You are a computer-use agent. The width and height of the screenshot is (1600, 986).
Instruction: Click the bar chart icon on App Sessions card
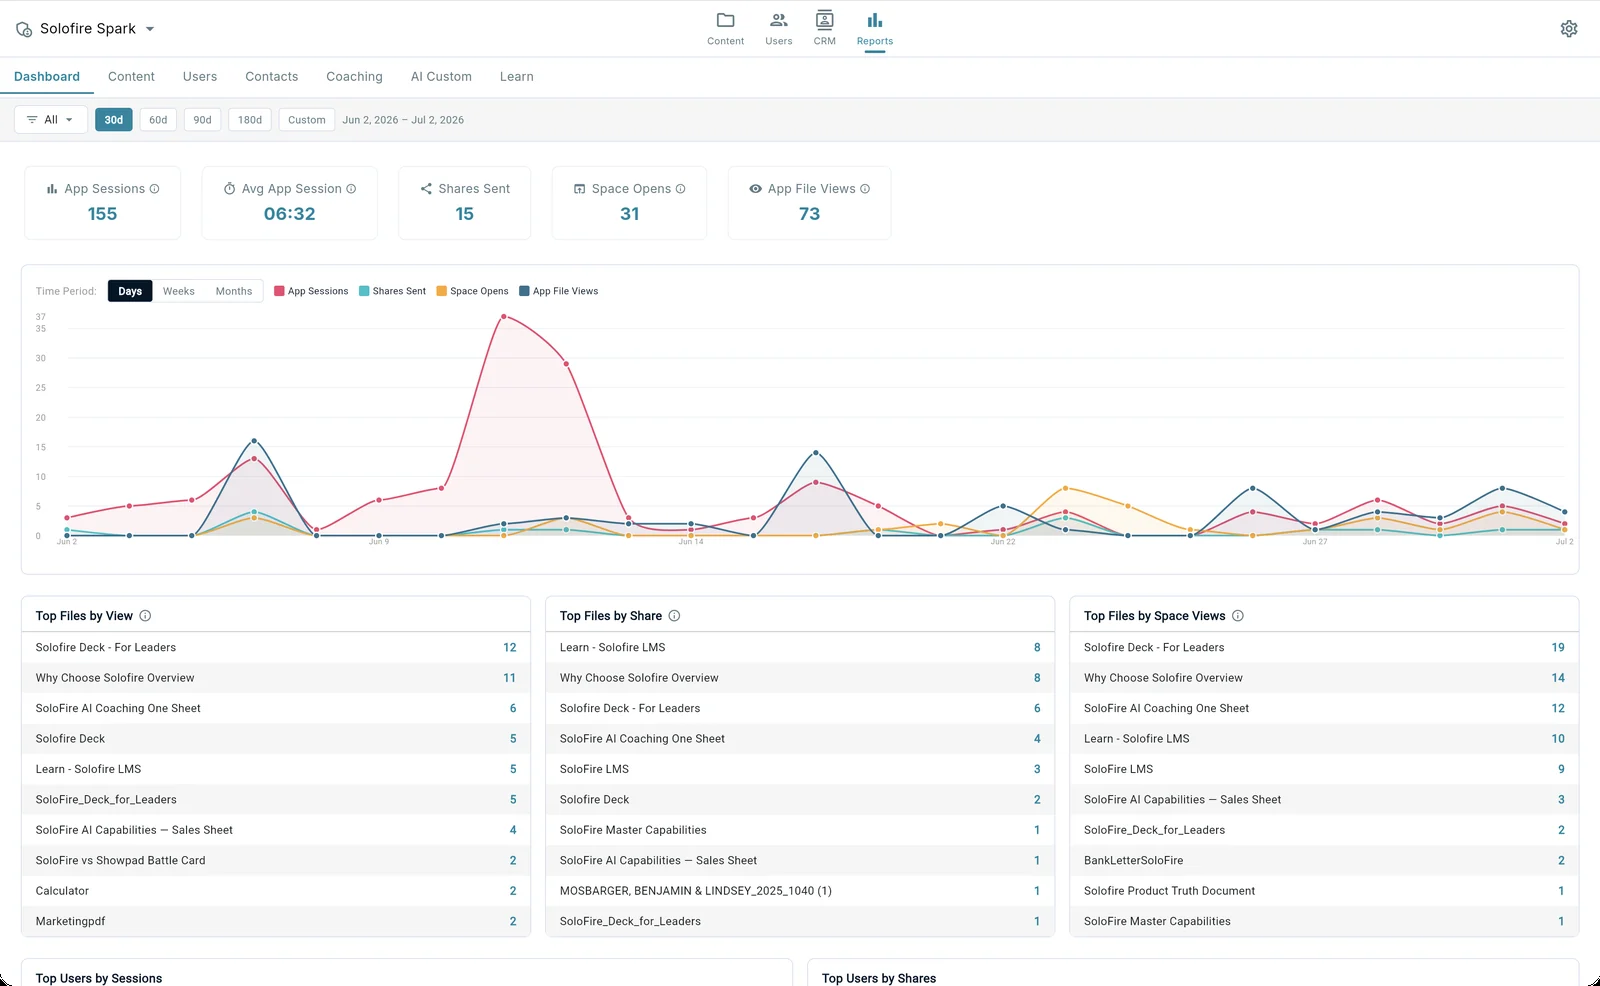tap(52, 189)
